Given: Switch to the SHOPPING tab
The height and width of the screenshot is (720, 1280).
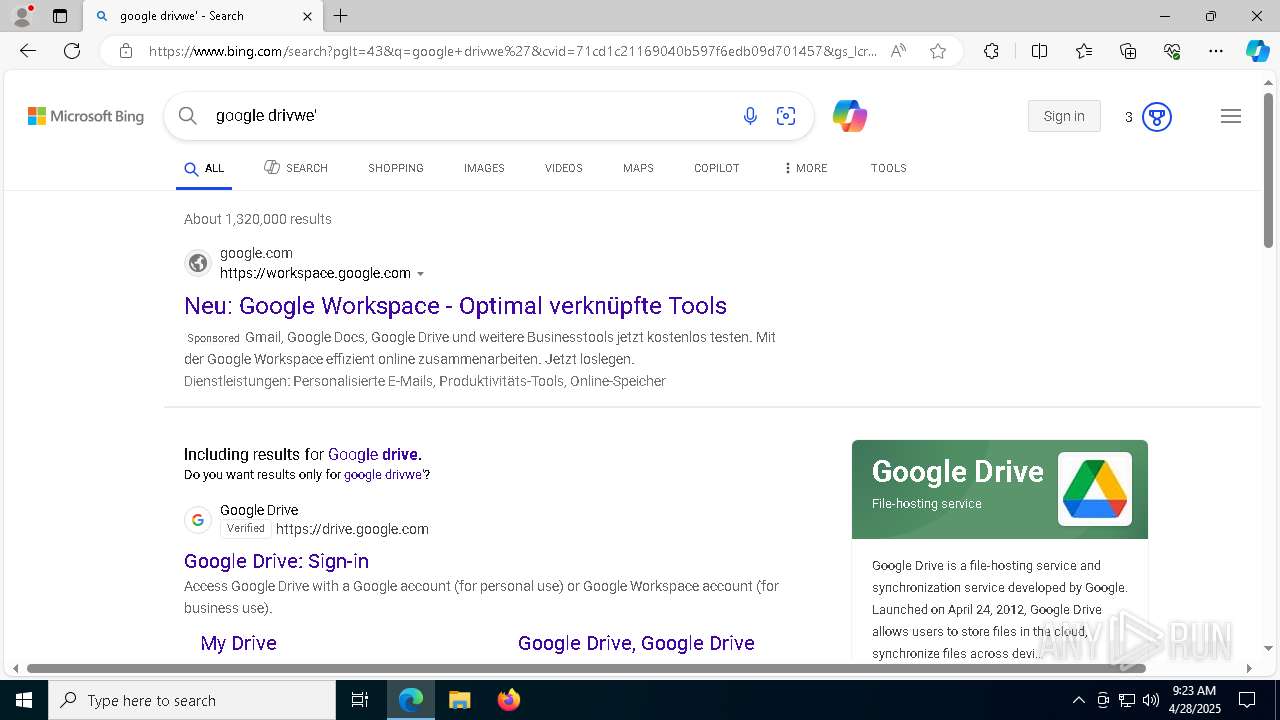Looking at the screenshot, I should tap(396, 168).
